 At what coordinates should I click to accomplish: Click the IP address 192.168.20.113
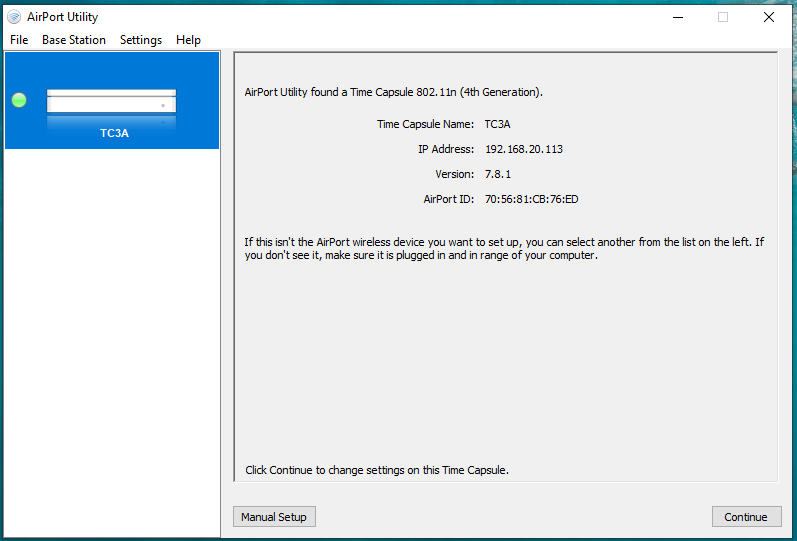click(524, 149)
